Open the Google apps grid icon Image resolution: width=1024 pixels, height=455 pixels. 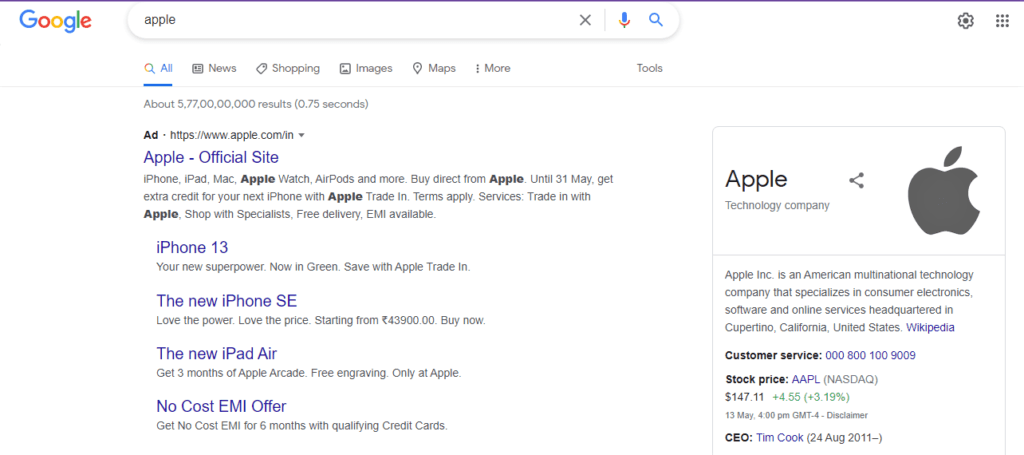click(x=1002, y=21)
